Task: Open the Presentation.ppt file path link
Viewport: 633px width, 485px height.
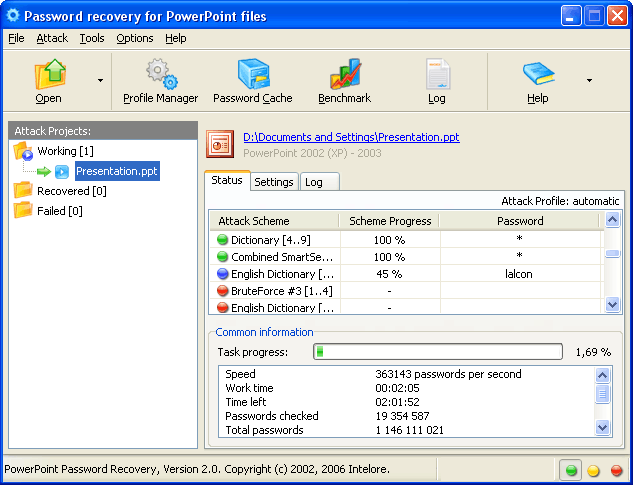Action: 351,137
